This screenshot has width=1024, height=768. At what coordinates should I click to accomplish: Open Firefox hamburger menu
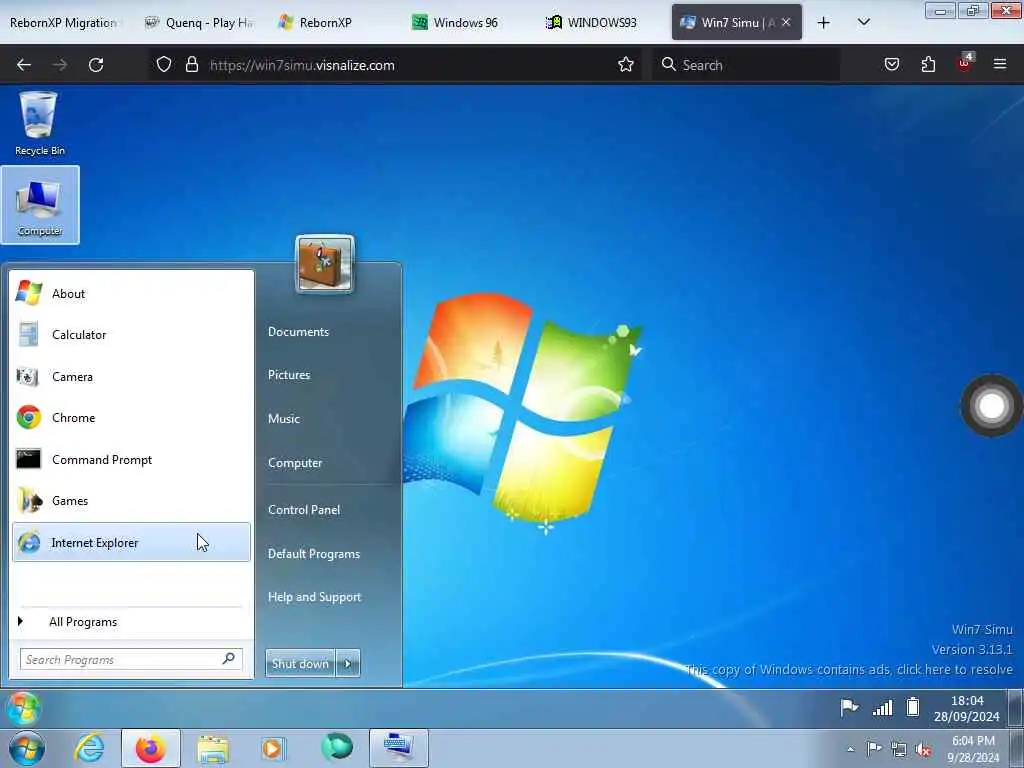pyautogui.click(x=1000, y=64)
